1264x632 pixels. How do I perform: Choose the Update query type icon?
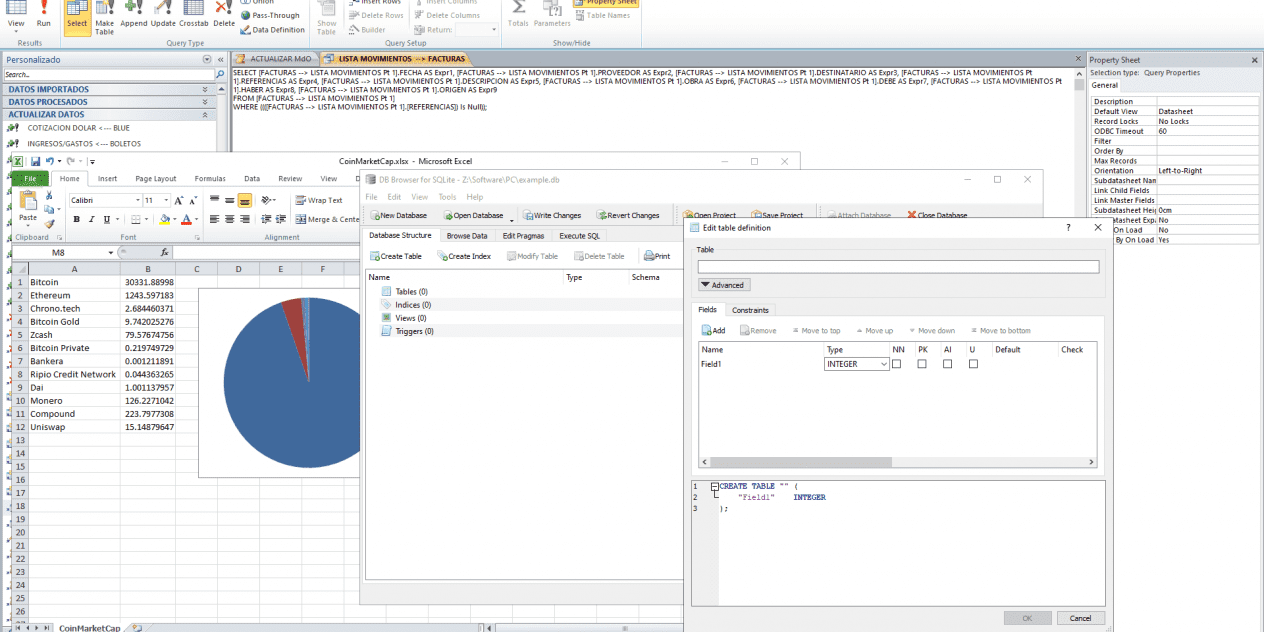(x=163, y=15)
